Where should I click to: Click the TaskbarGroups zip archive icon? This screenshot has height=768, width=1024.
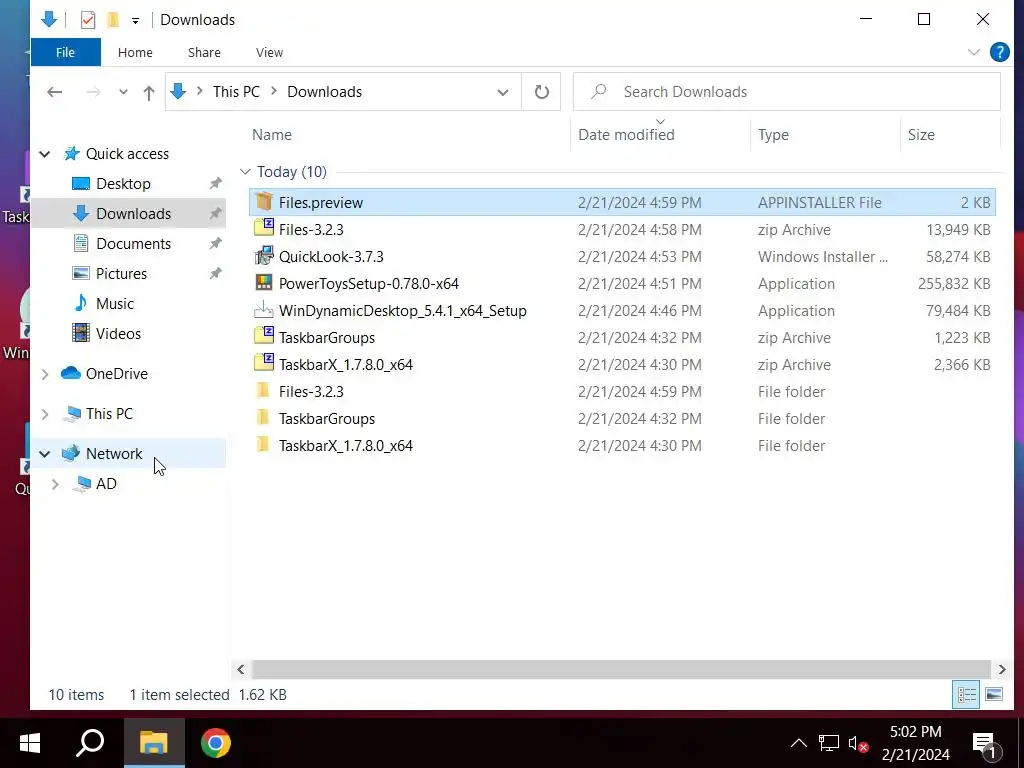coord(264,337)
